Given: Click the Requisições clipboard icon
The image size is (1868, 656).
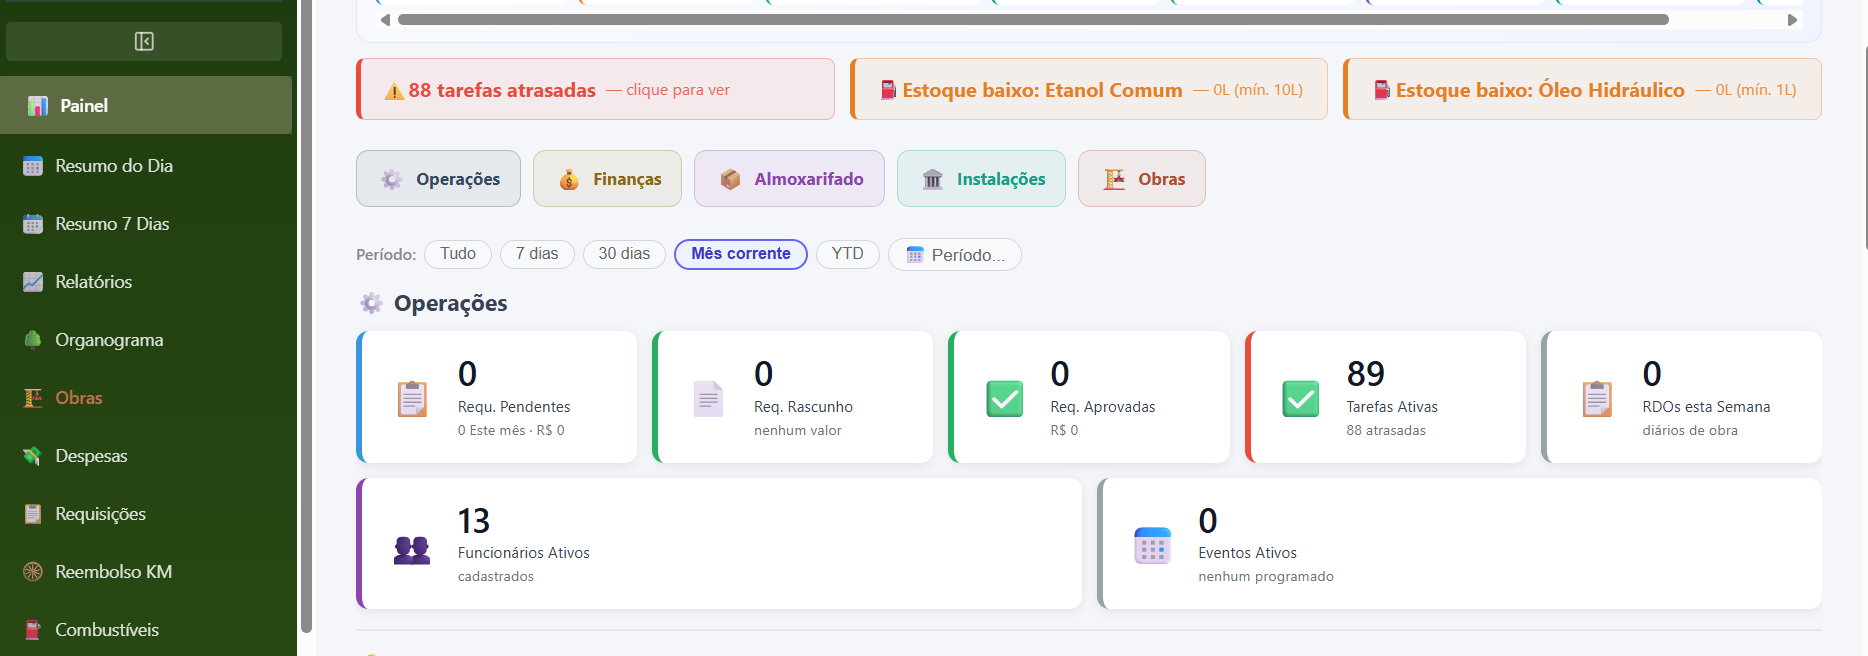Looking at the screenshot, I should tap(33, 514).
